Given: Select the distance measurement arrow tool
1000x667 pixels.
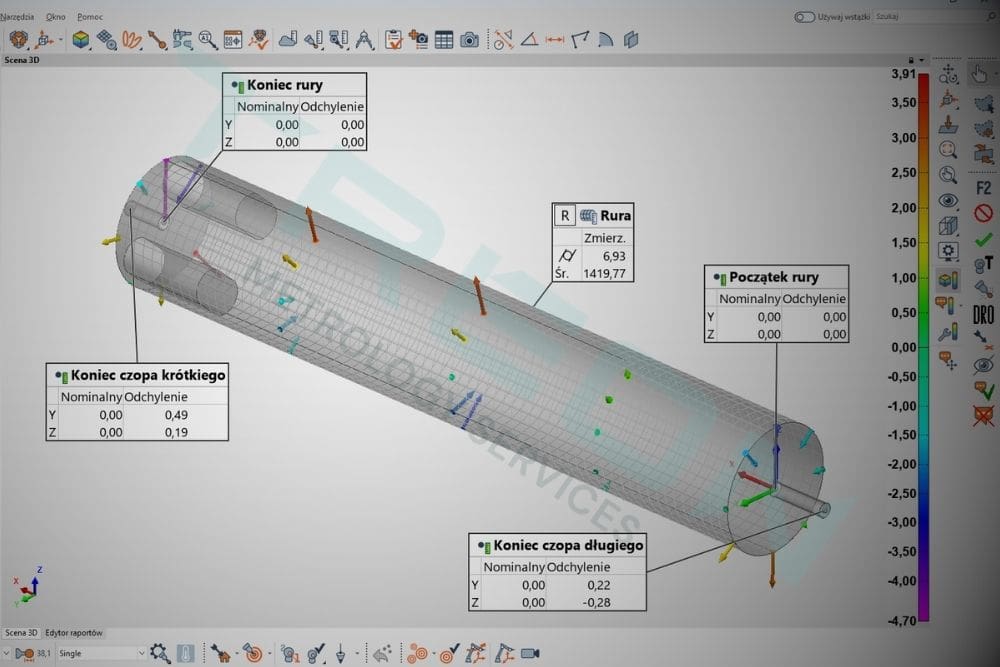Looking at the screenshot, I should 555,40.
